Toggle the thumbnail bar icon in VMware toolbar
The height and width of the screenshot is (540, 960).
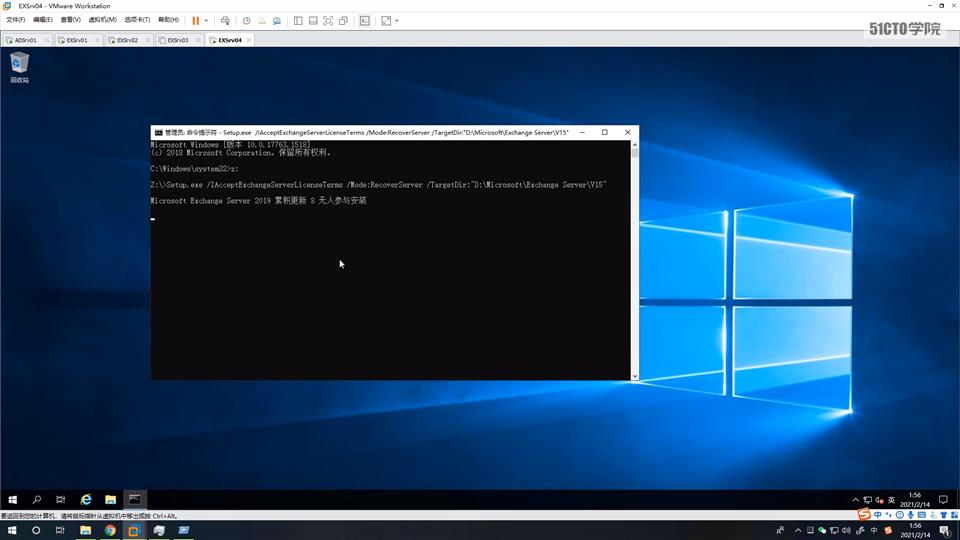click(x=313, y=20)
